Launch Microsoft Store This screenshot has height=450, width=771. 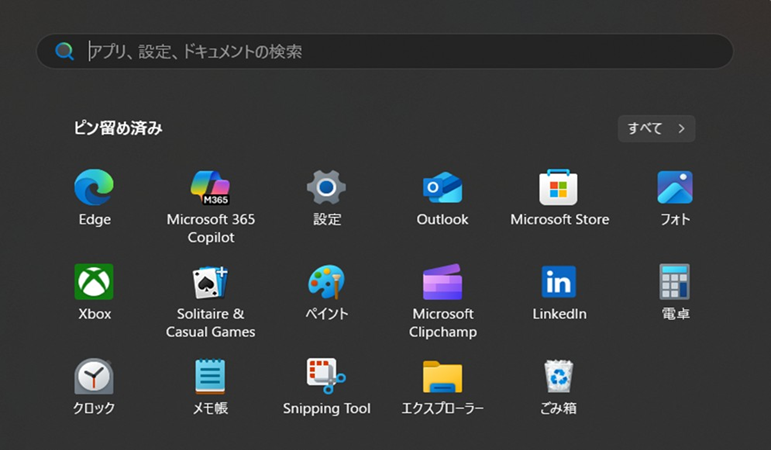click(x=559, y=188)
